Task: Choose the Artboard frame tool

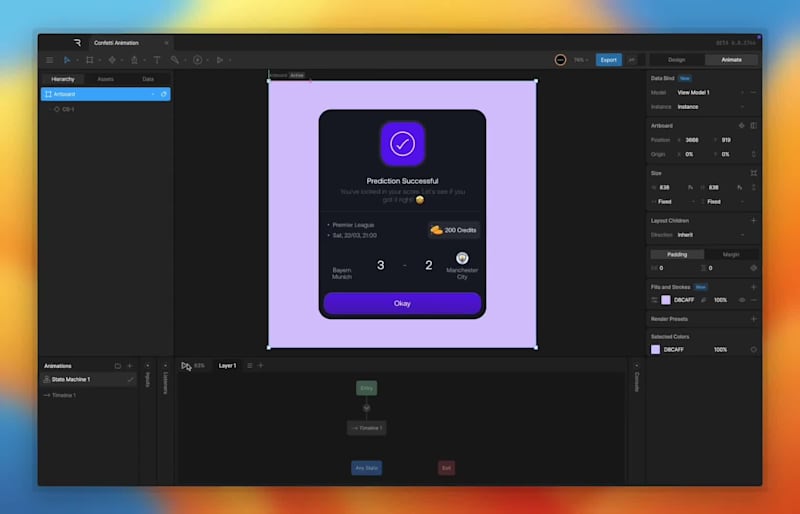Action: click(x=89, y=60)
